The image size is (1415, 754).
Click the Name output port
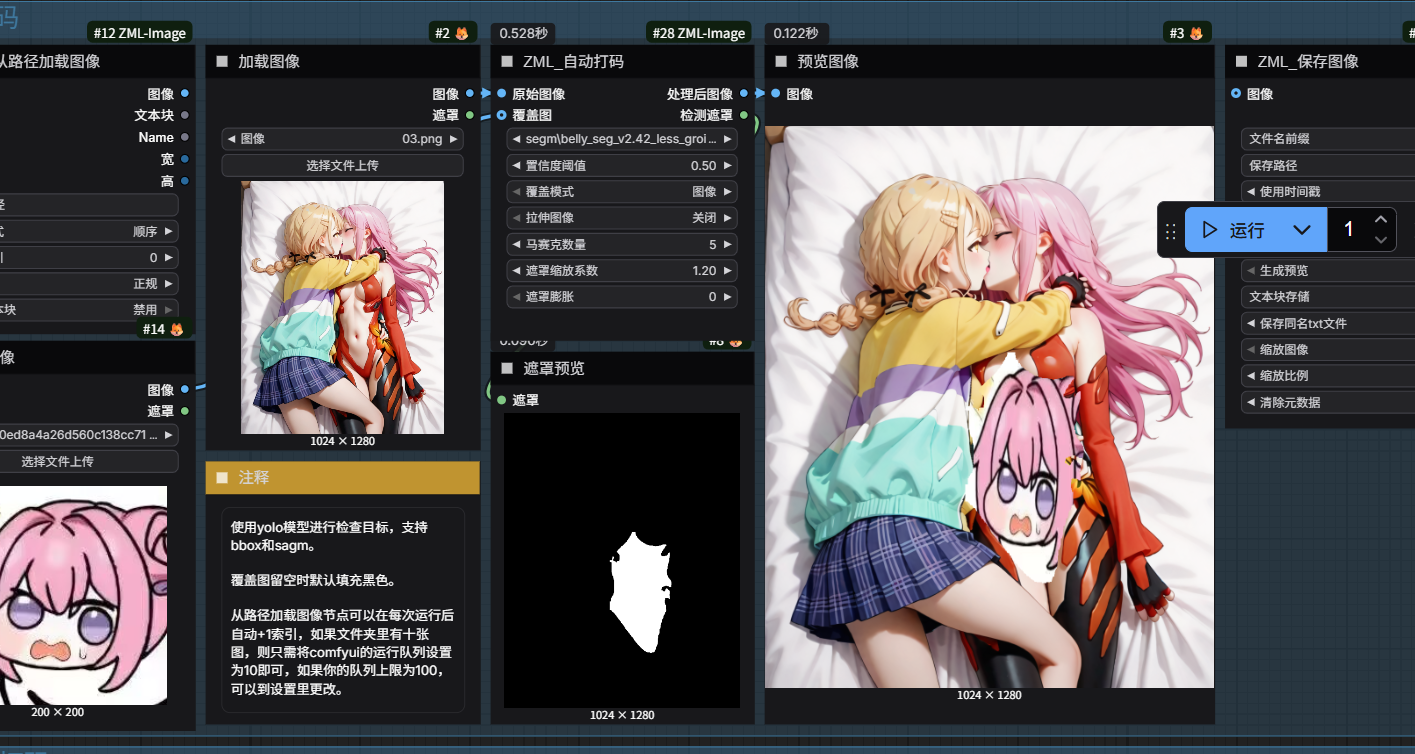185,137
